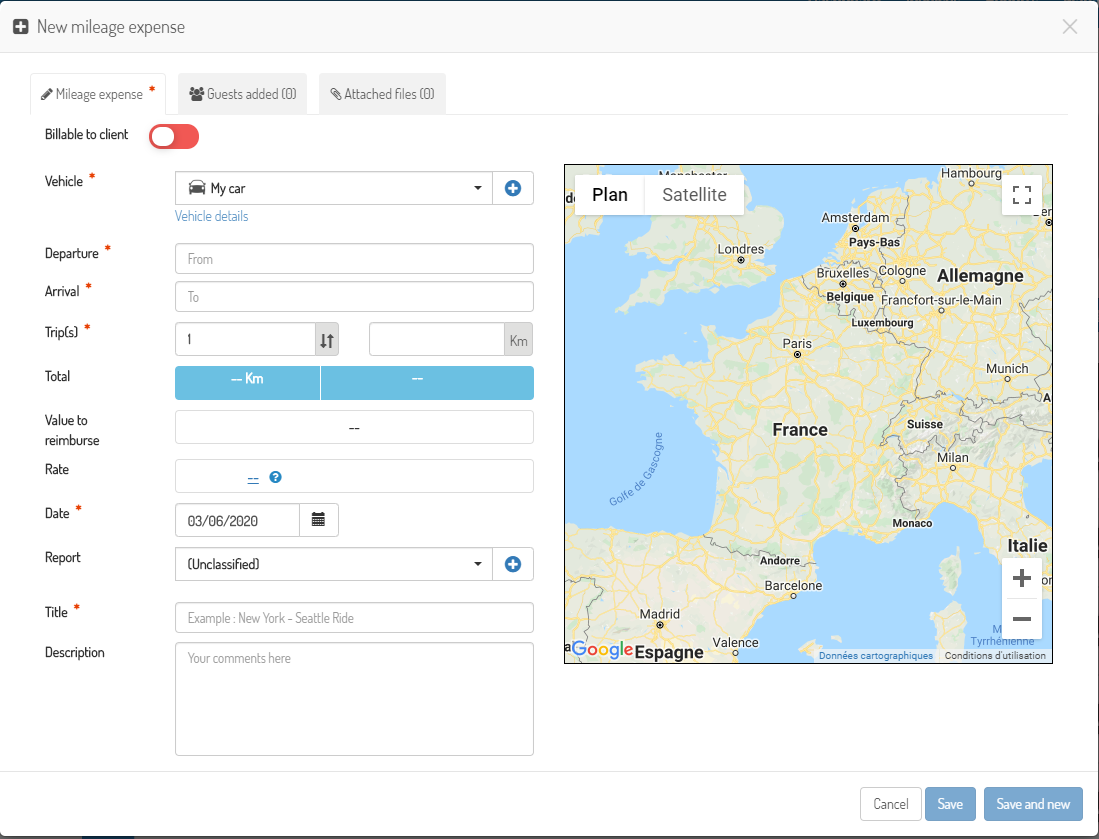Image resolution: width=1099 pixels, height=839 pixels.
Task: Click Golfe de Gascogne label on map
Action: coord(636,469)
